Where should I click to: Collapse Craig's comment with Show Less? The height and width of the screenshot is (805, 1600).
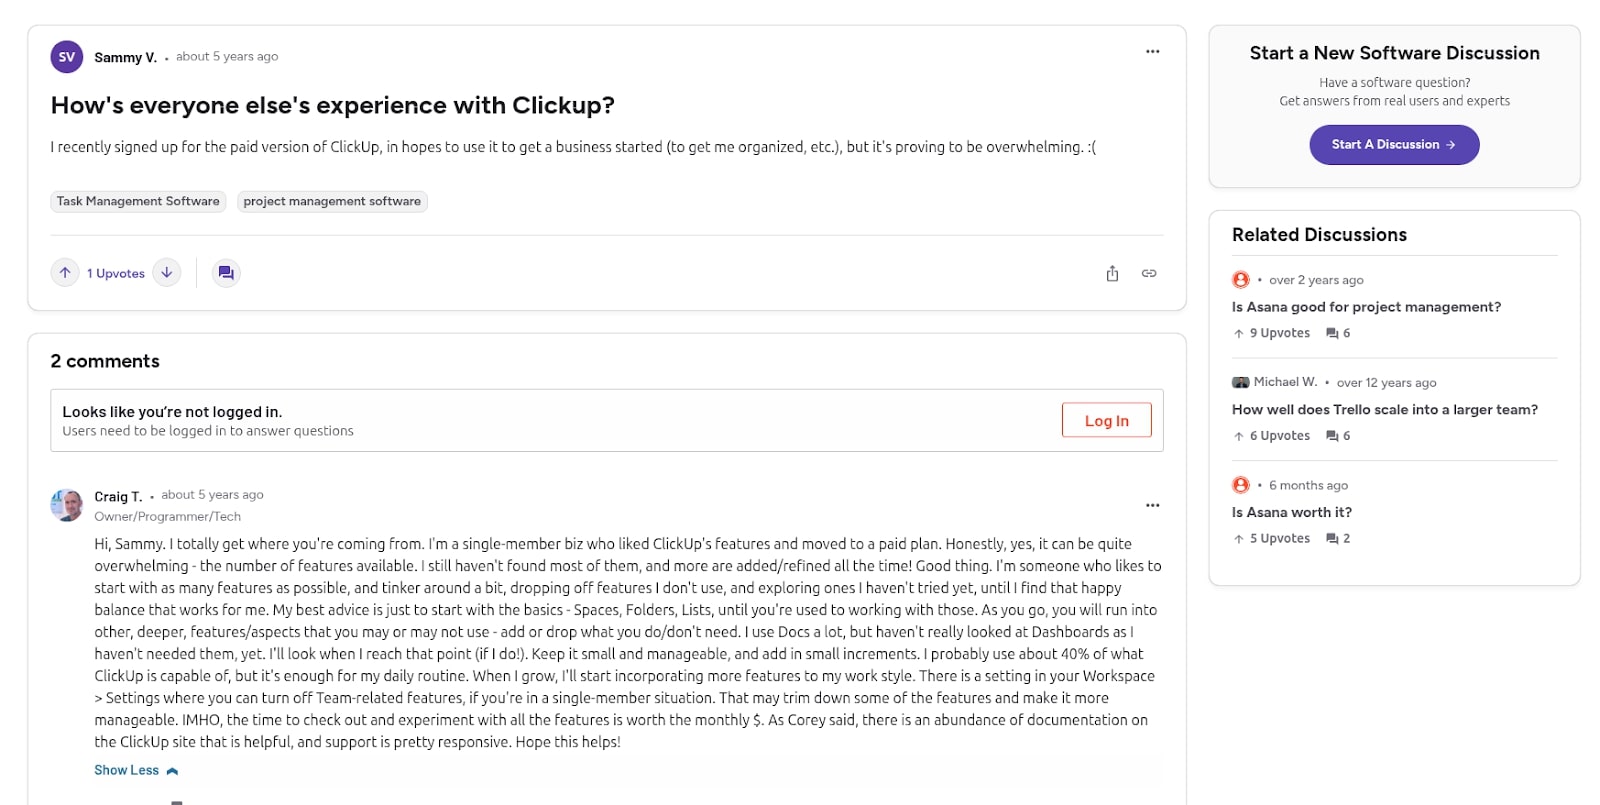136,770
